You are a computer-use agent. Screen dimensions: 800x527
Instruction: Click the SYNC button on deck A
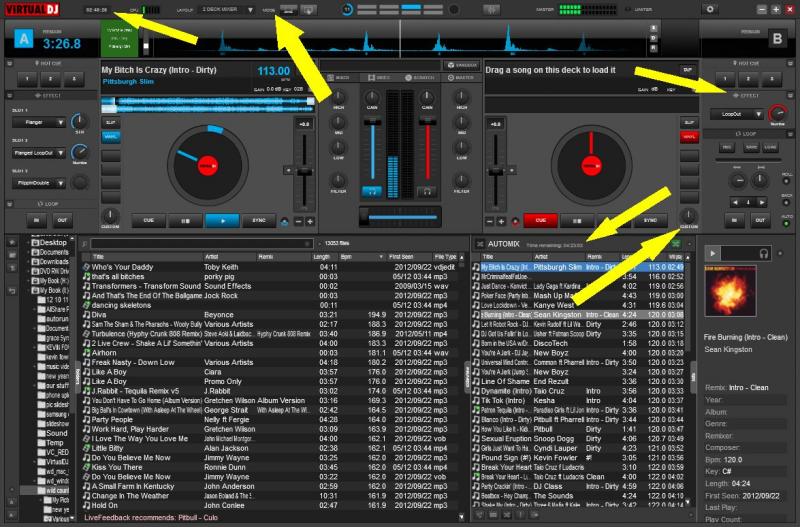(259, 221)
